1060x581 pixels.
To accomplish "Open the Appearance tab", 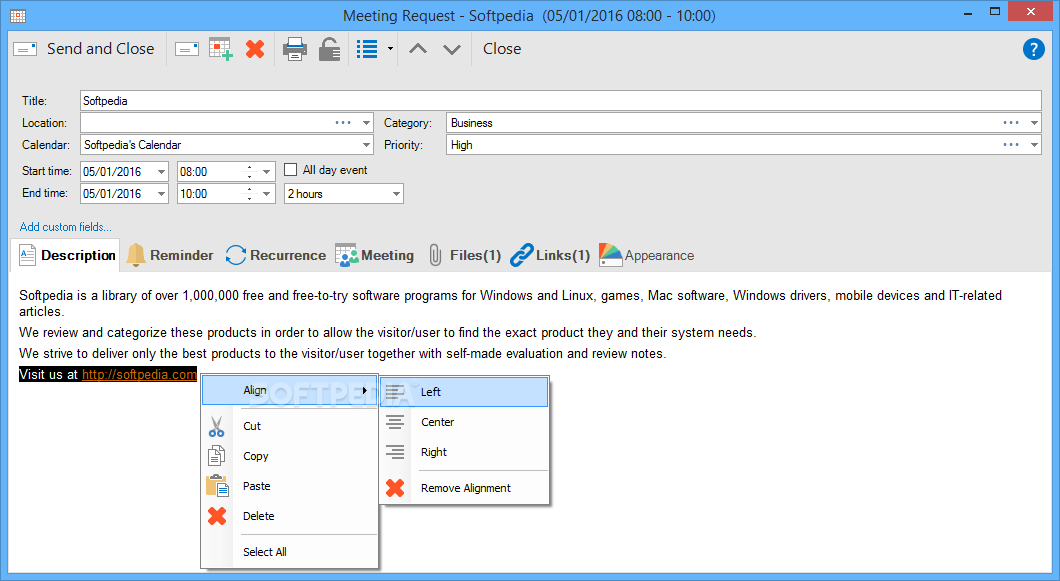I will tap(646, 256).
